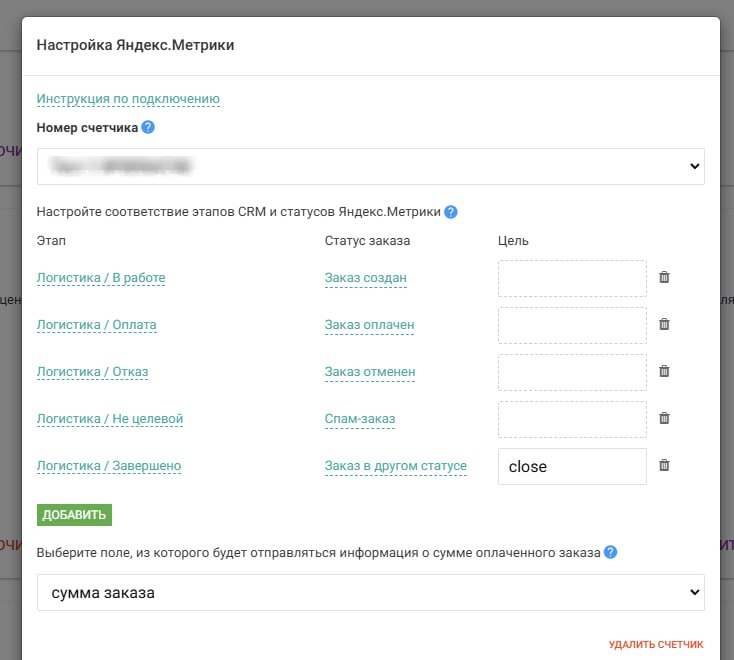Click trash icon for 'Заказ оплачен' row

point(664,324)
